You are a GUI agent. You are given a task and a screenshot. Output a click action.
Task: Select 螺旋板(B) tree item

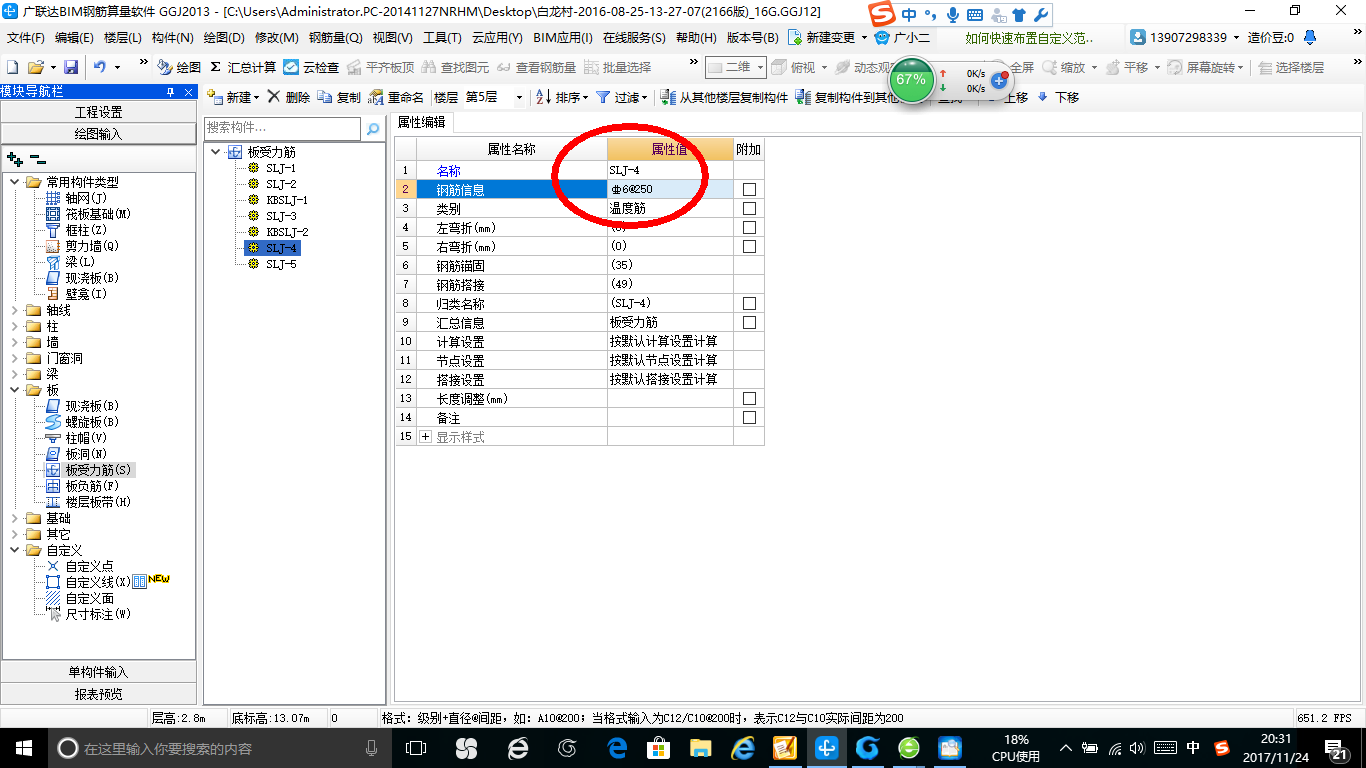click(x=82, y=422)
